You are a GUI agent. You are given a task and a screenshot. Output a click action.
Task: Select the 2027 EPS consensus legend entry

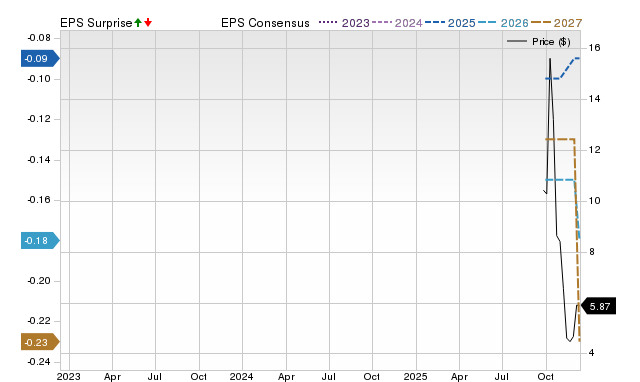[x=556, y=23]
